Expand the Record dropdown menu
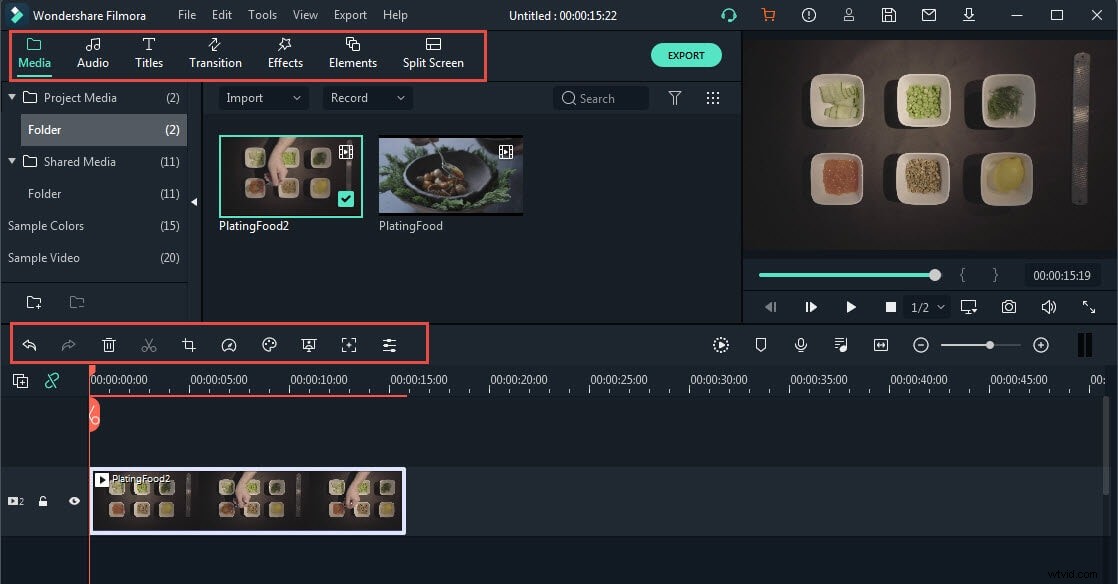 366,98
